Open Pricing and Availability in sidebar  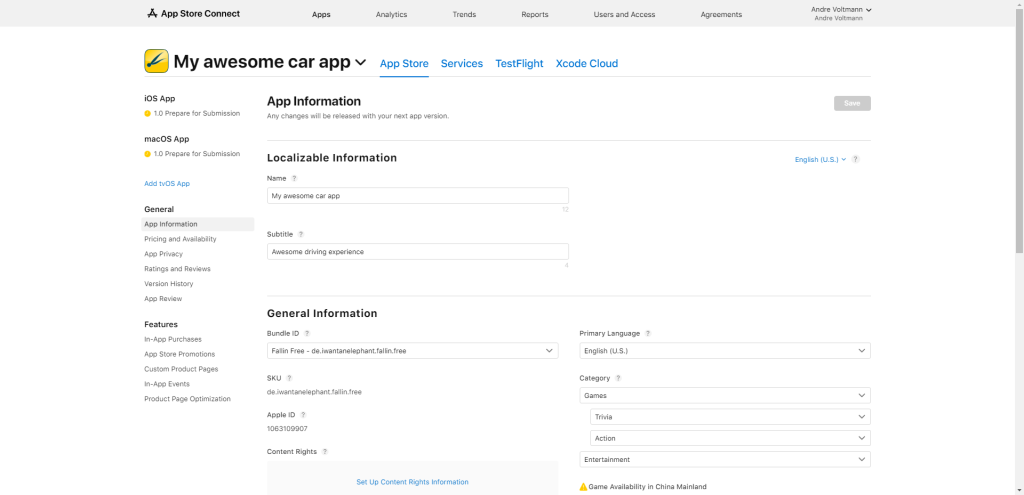(180, 239)
